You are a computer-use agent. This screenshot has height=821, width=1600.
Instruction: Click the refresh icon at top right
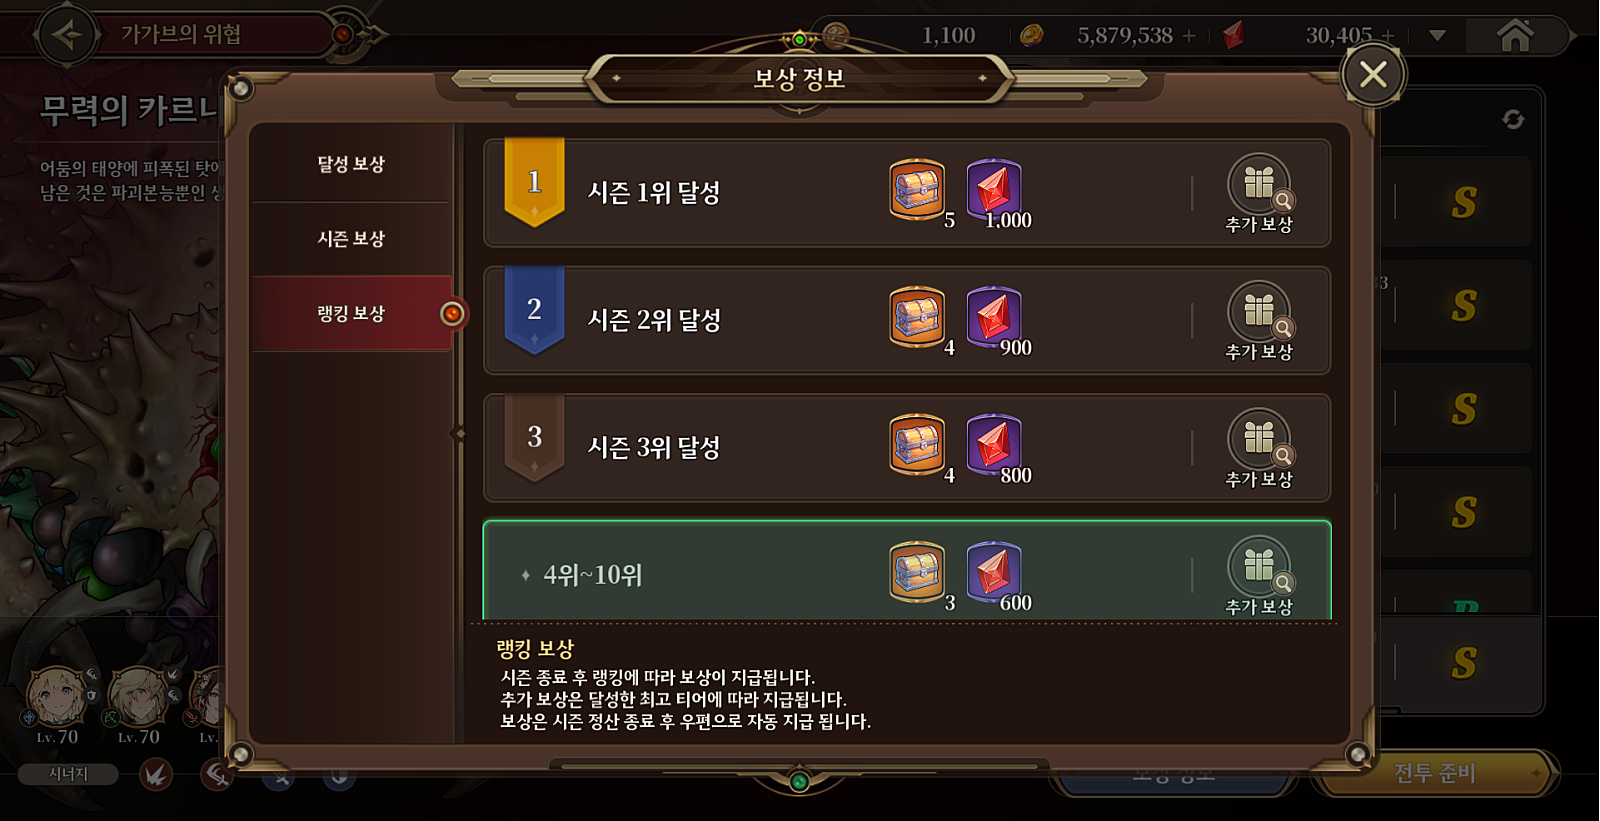point(1513,119)
